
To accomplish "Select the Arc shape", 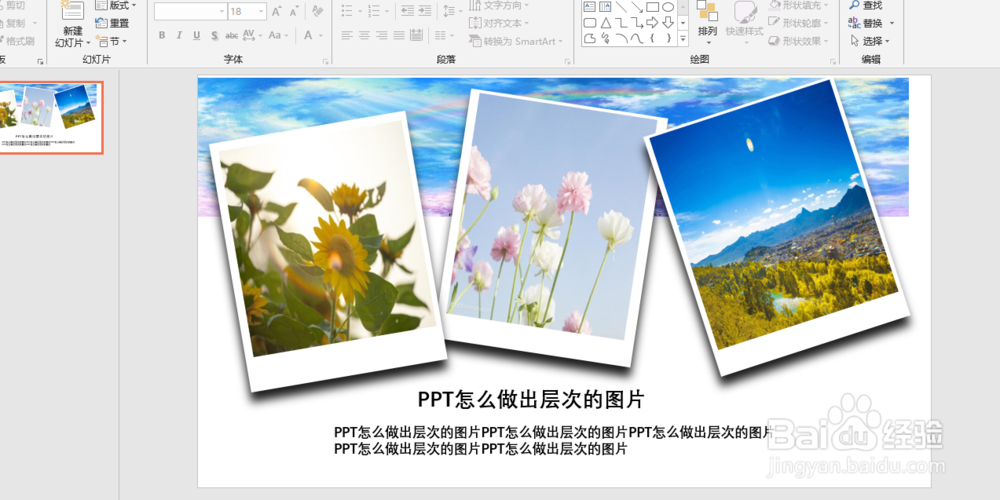I will [621, 38].
